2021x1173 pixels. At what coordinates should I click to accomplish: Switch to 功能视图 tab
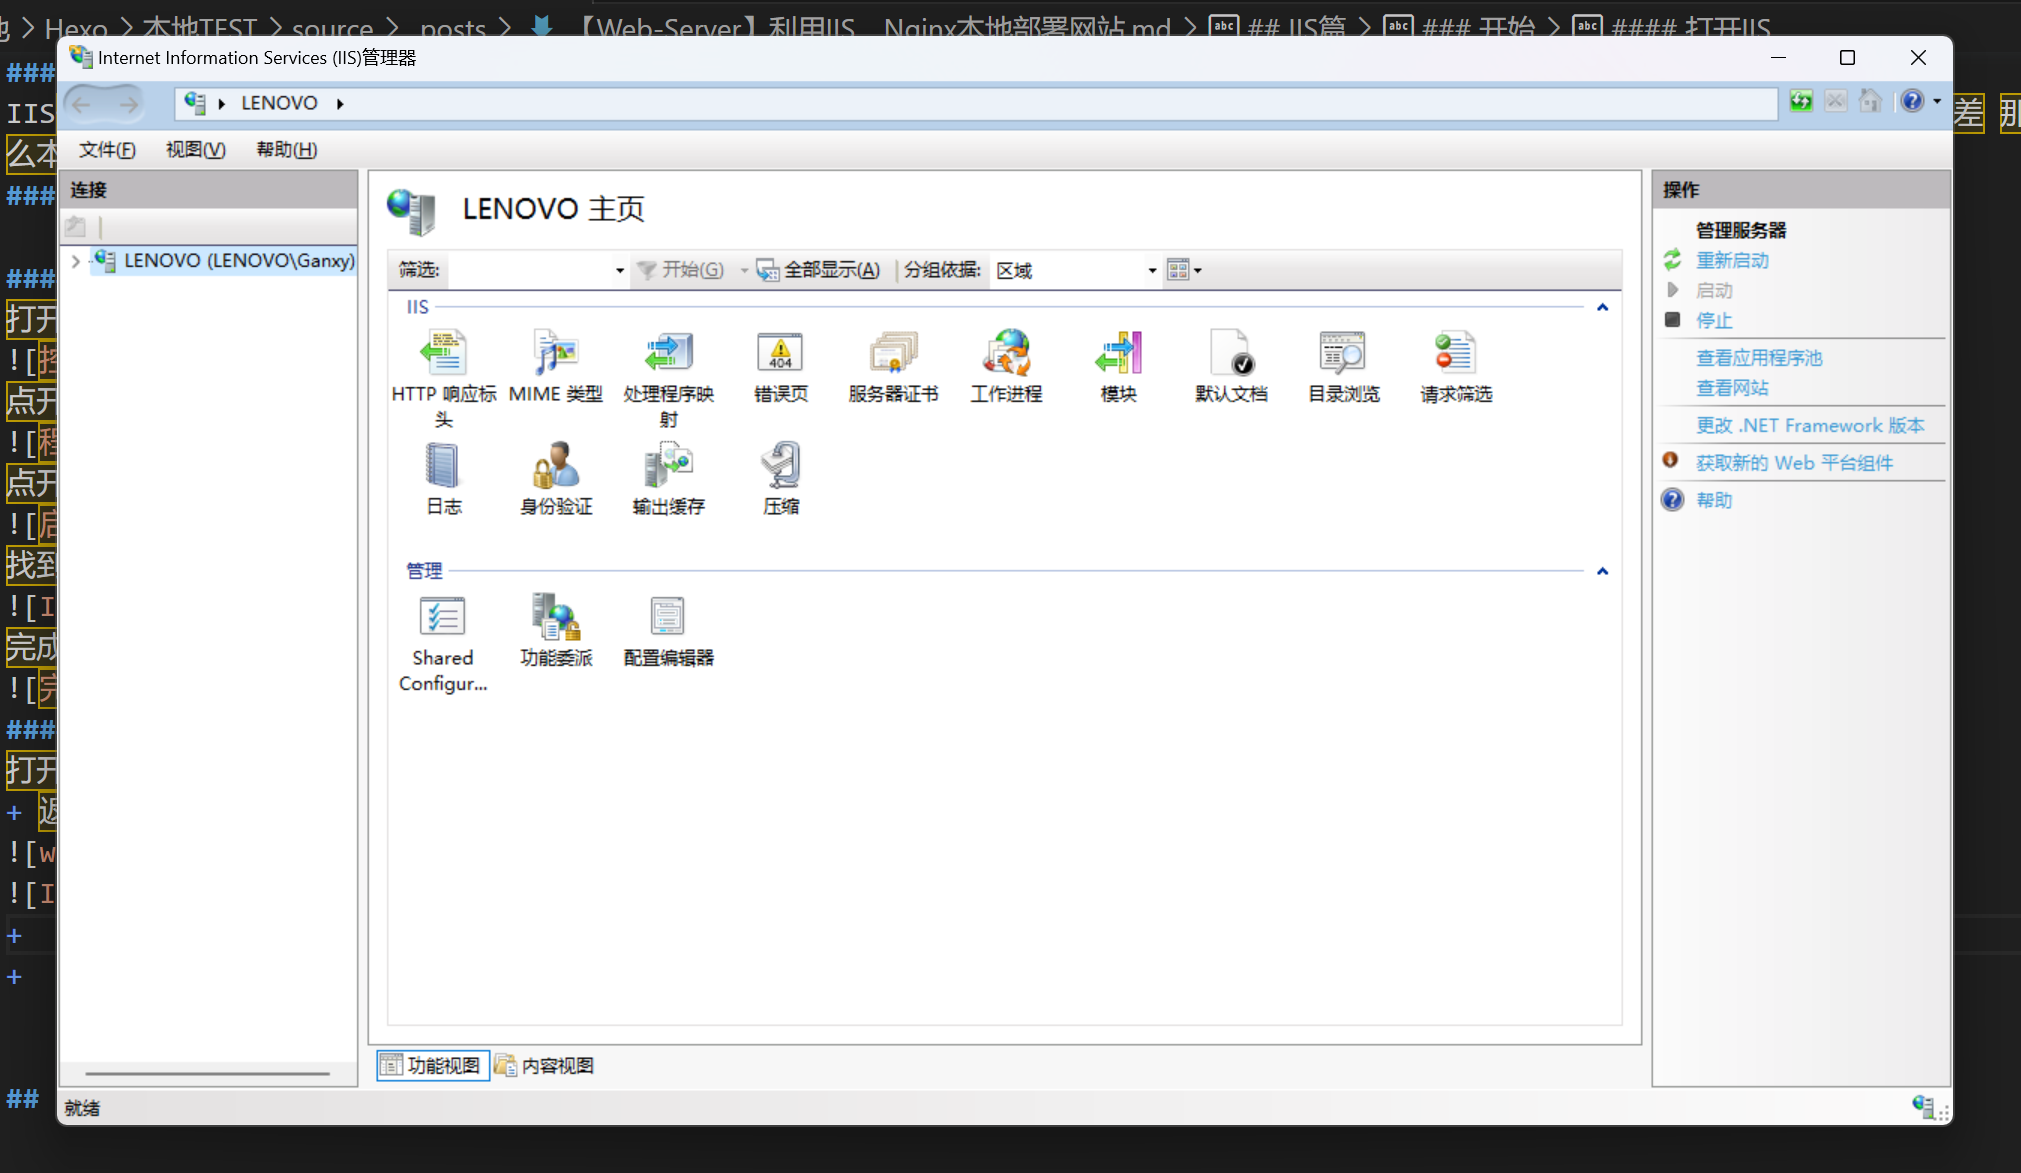432,1066
